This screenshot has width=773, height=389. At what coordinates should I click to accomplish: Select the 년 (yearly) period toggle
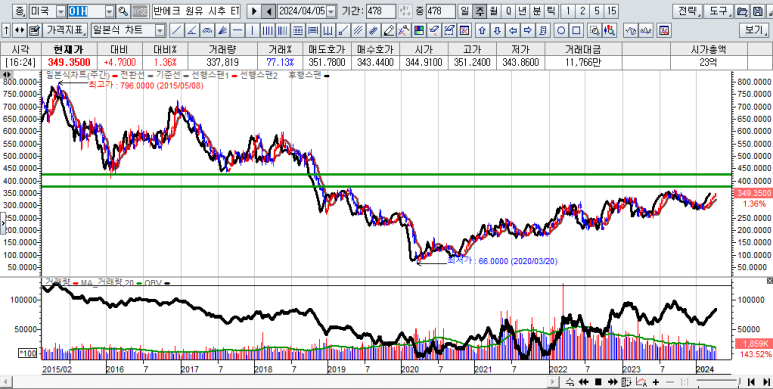tap(522, 11)
